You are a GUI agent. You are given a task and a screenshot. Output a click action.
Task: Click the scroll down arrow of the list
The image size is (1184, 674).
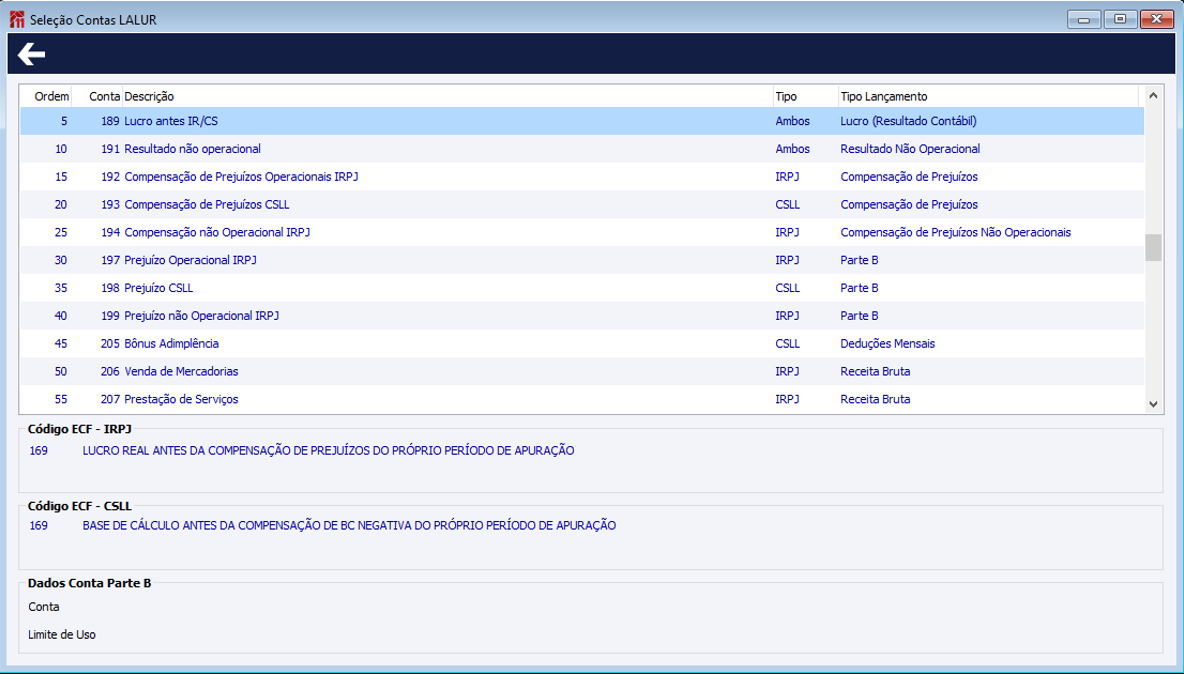coord(1152,405)
